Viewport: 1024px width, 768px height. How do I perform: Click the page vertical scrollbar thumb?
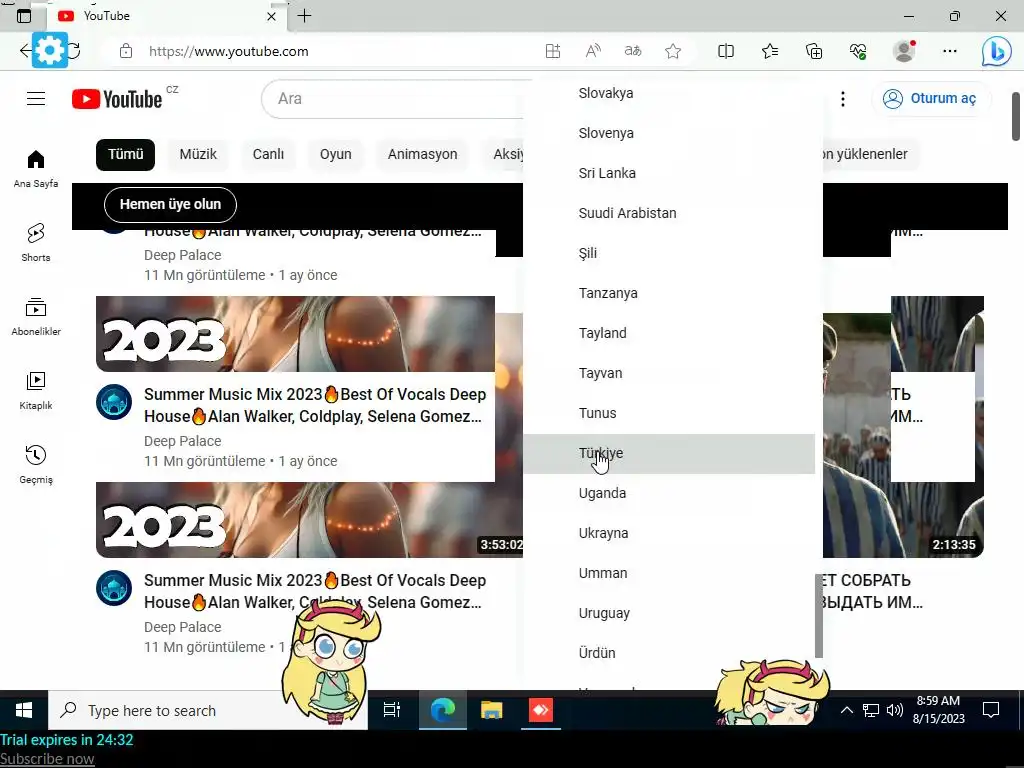coord(1016,116)
